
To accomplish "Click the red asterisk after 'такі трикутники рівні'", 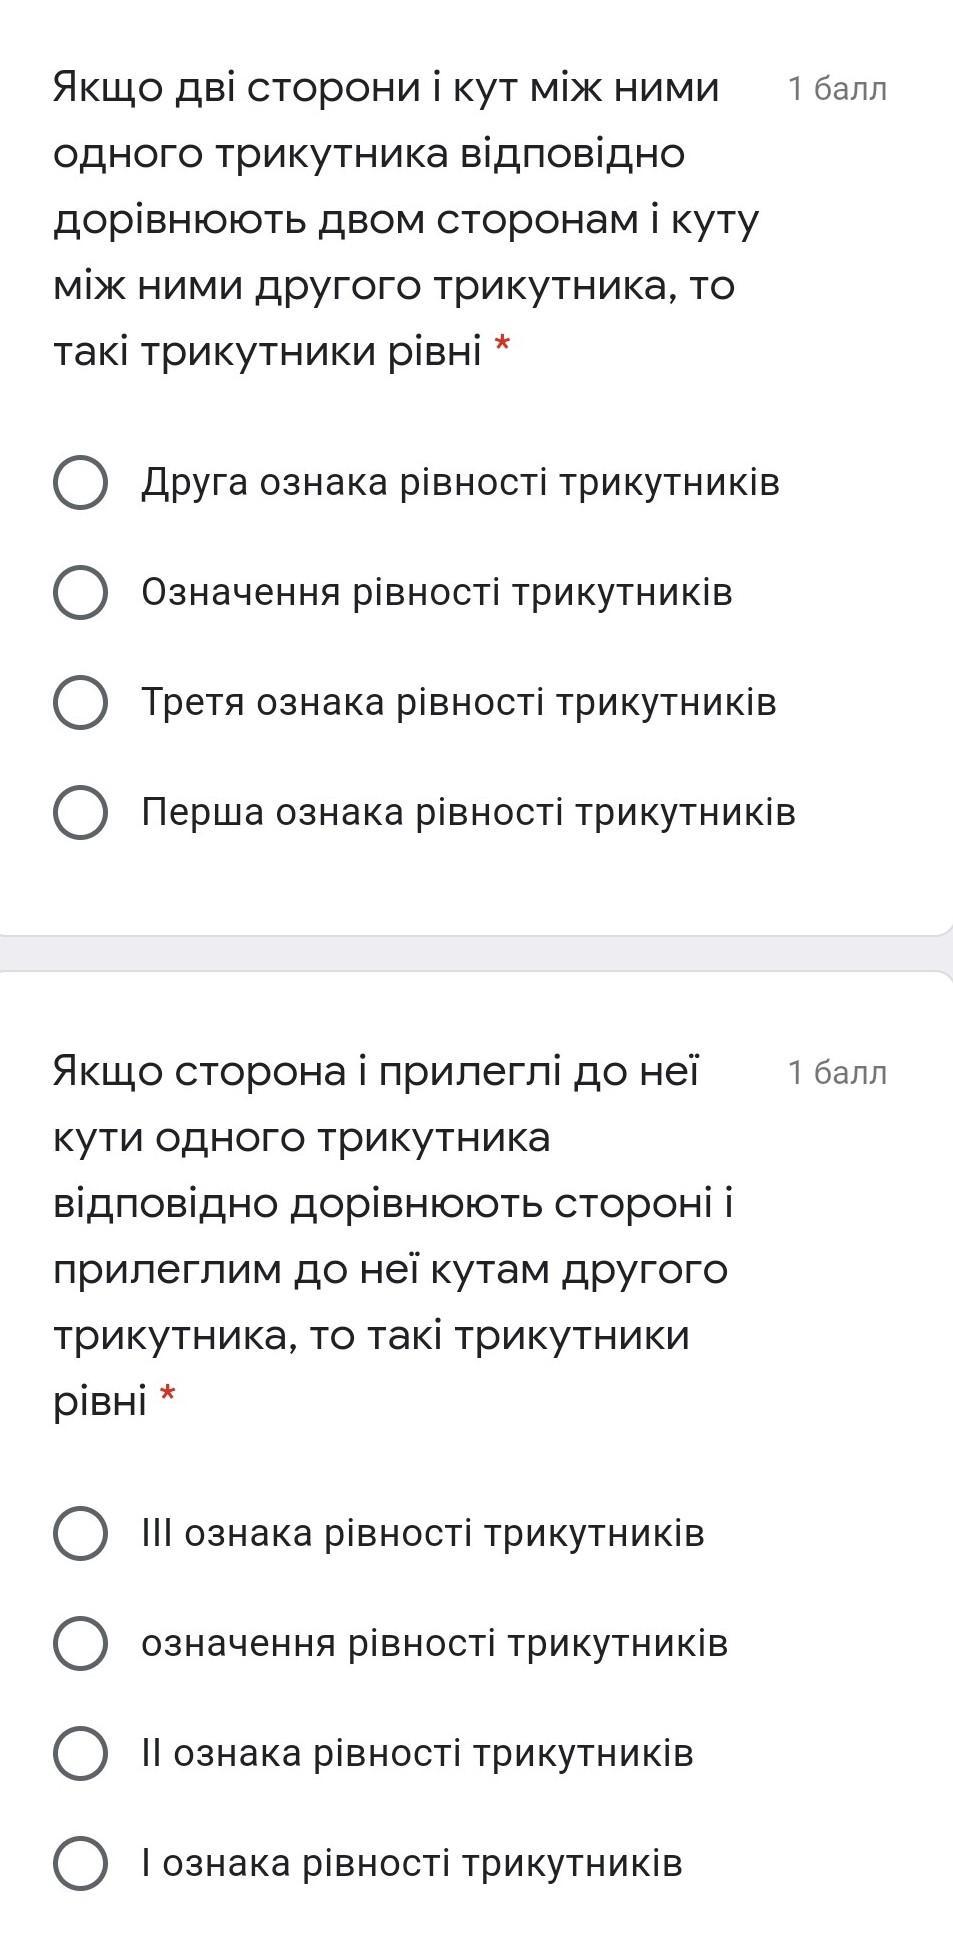I will (502, 347).
